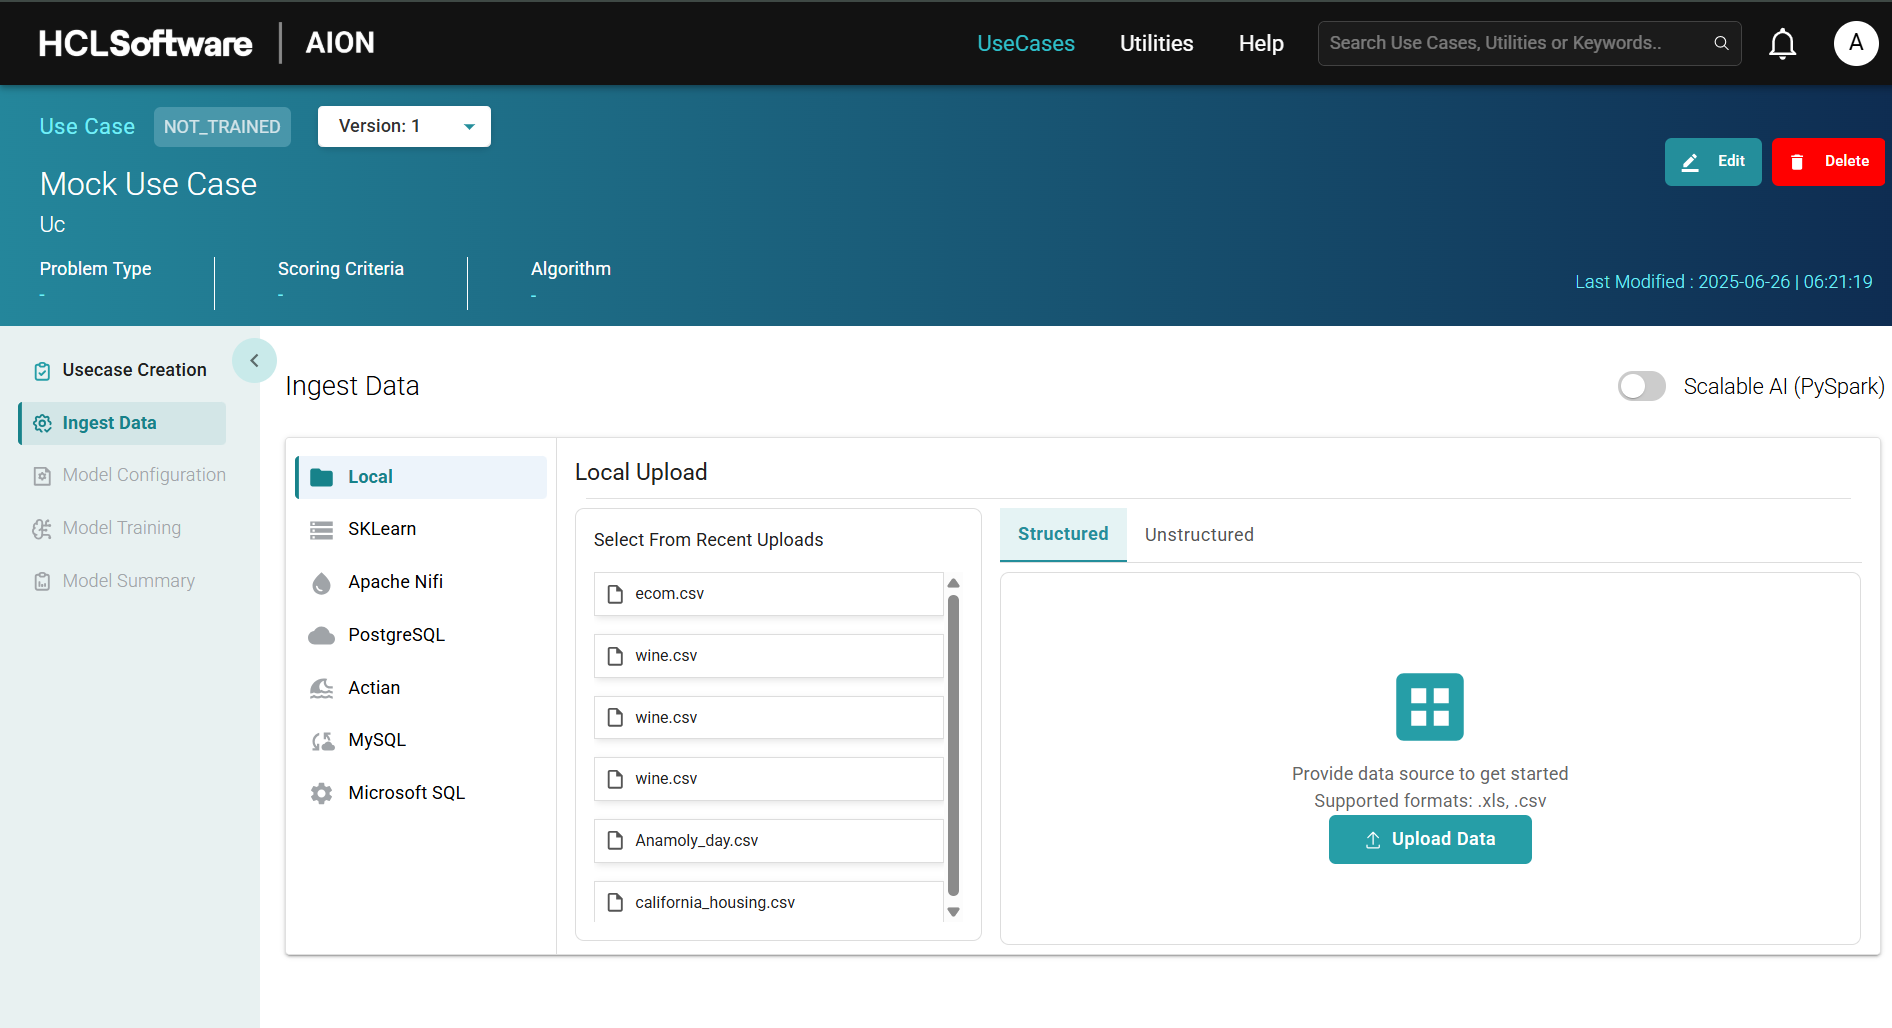1892x1028 pixels.
Task: Select ecom.csv from recent uploads
Action: click(768, 594)
